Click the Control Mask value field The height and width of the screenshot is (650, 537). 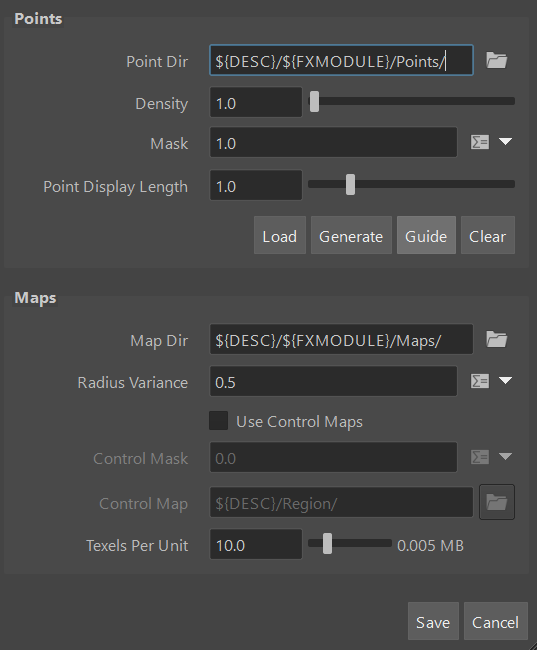coord(333,457)
